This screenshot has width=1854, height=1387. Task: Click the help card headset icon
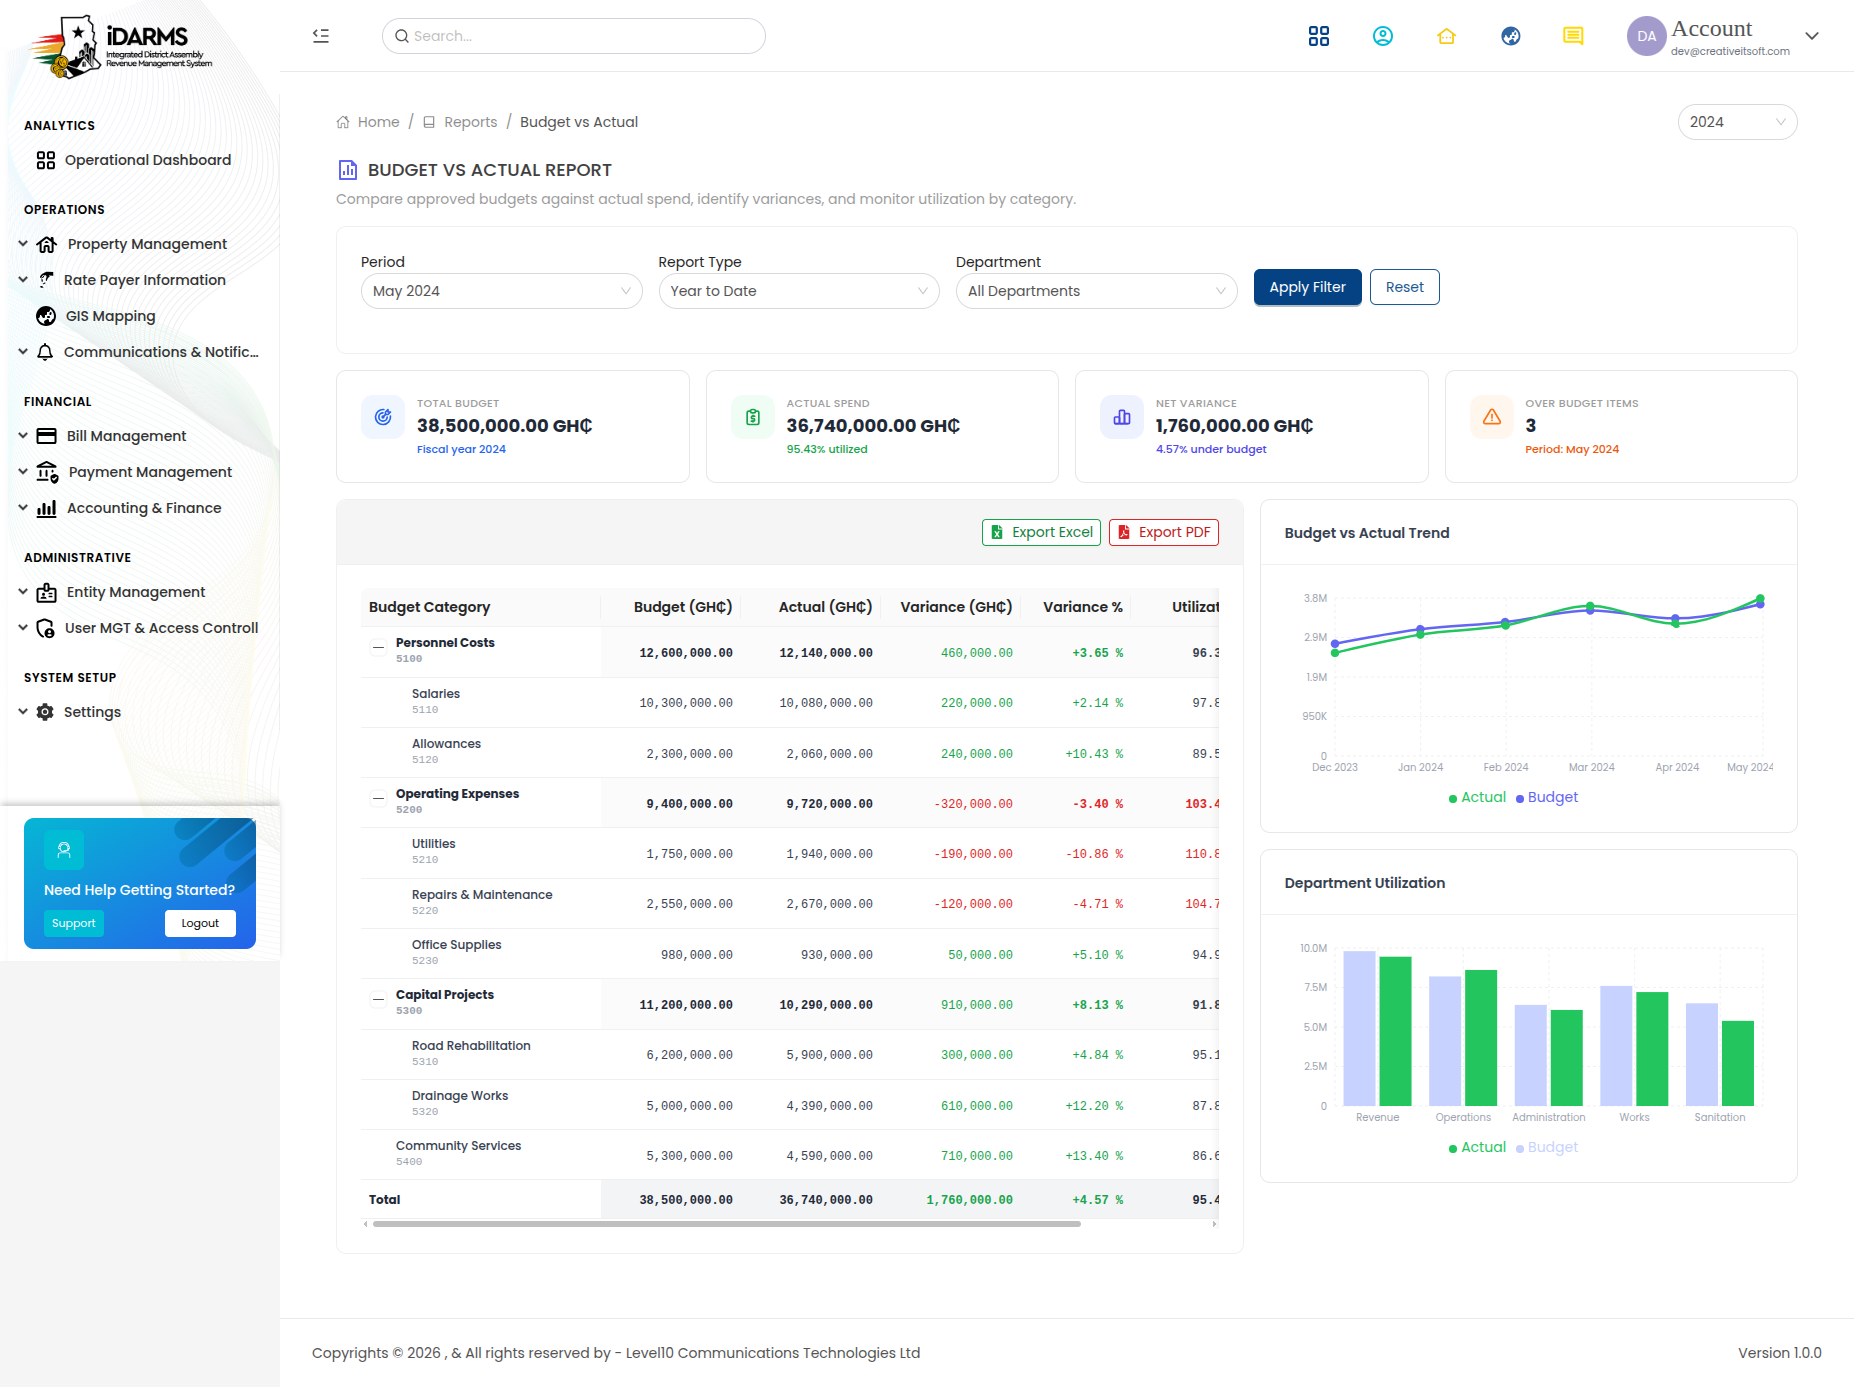pyautogui.click(x=64, y=850)
